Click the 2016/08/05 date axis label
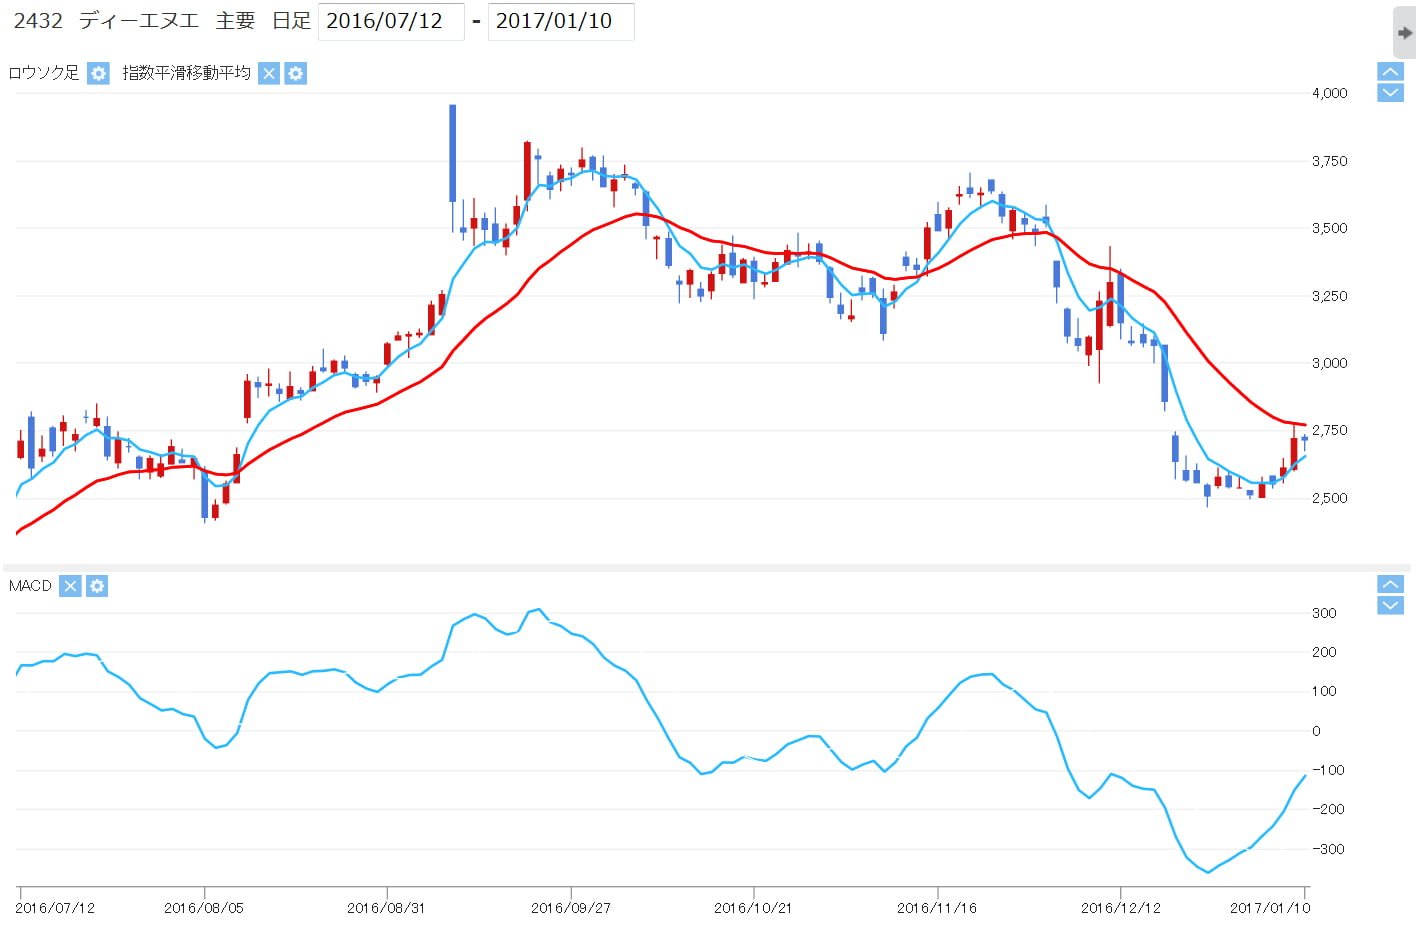The image size is (1416, 925). click(204, 908)
